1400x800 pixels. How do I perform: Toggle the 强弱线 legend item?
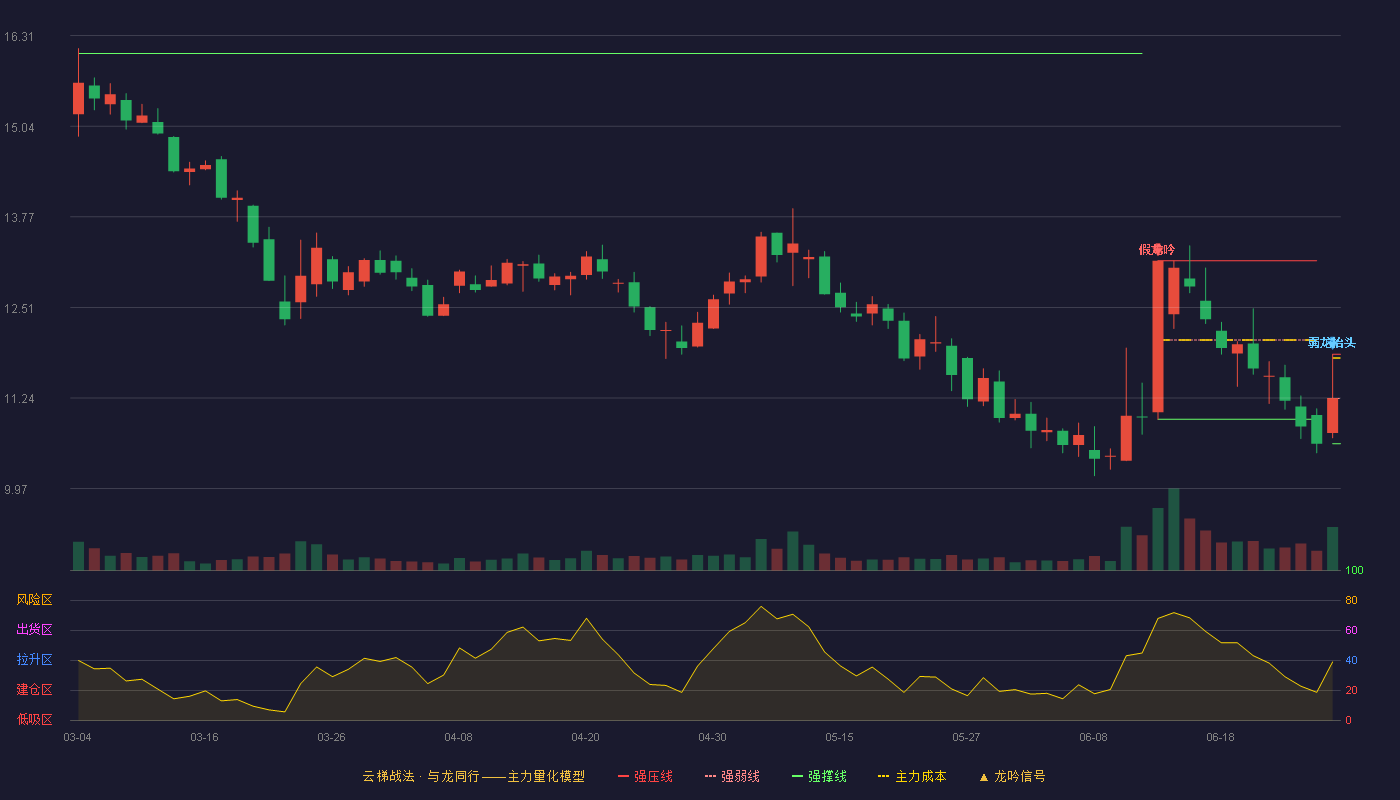coord(732,776)
